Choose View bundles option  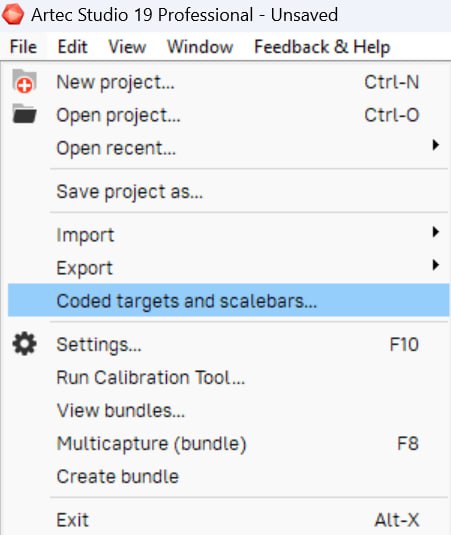coord(229,410)
